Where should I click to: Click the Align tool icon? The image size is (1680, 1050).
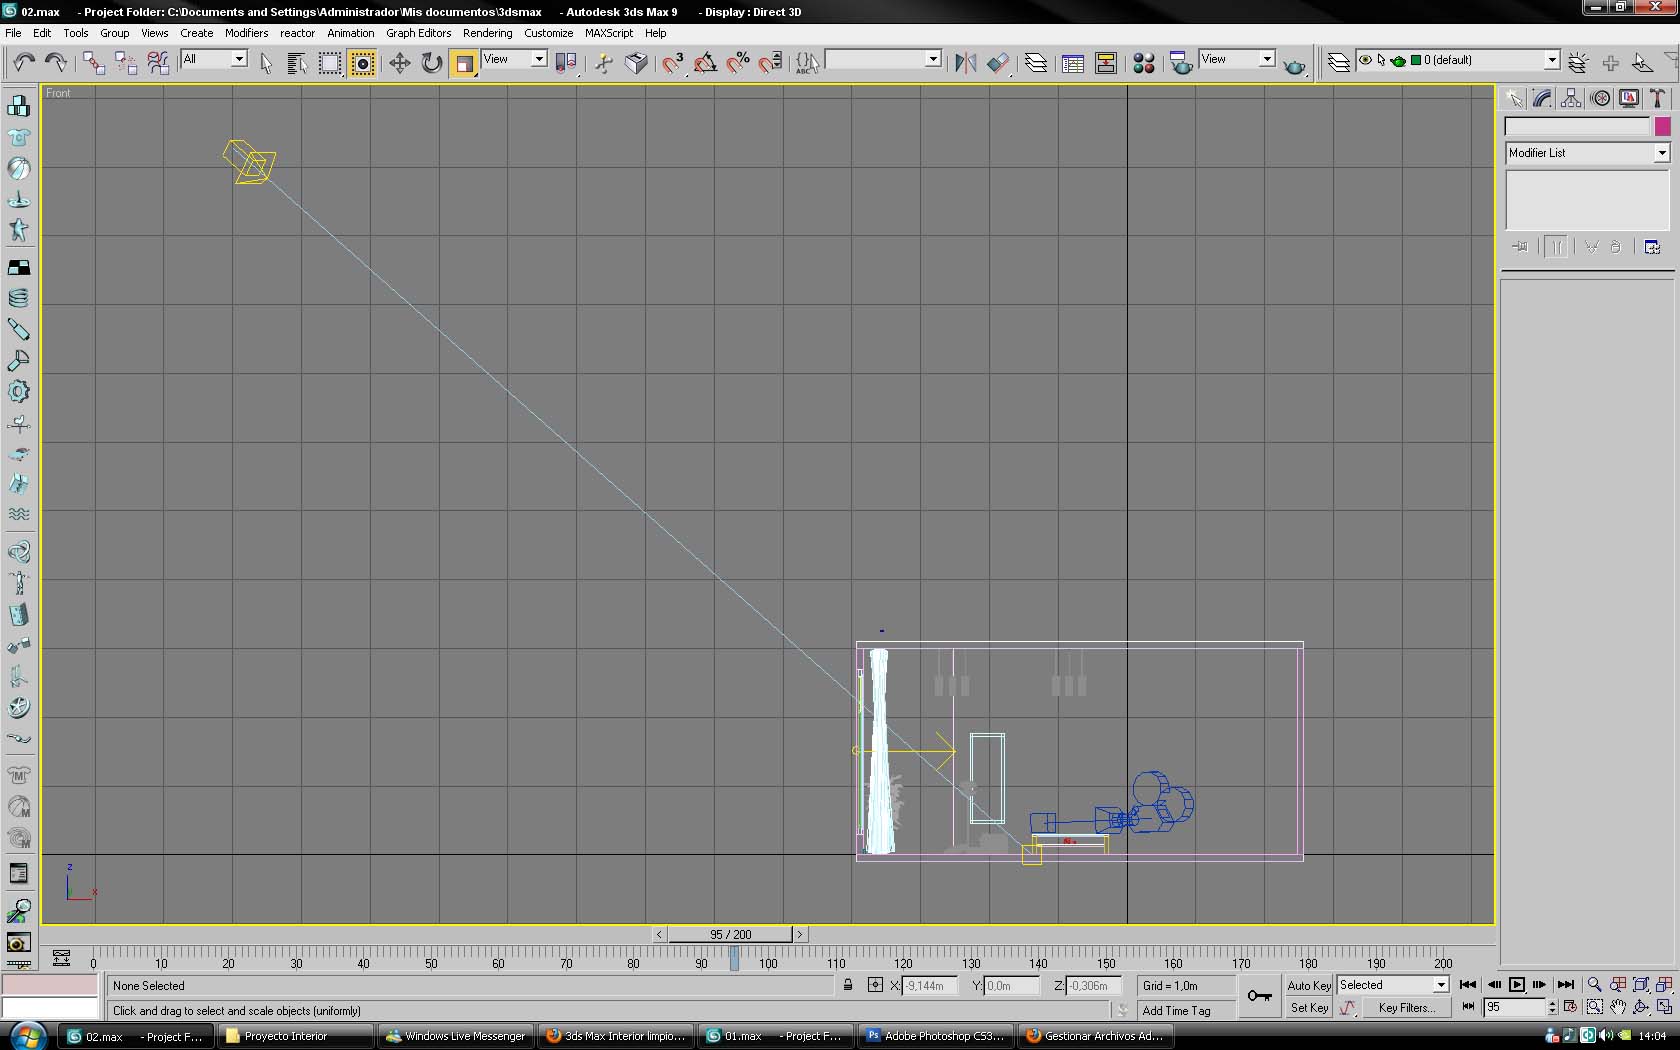click(998, 63)
